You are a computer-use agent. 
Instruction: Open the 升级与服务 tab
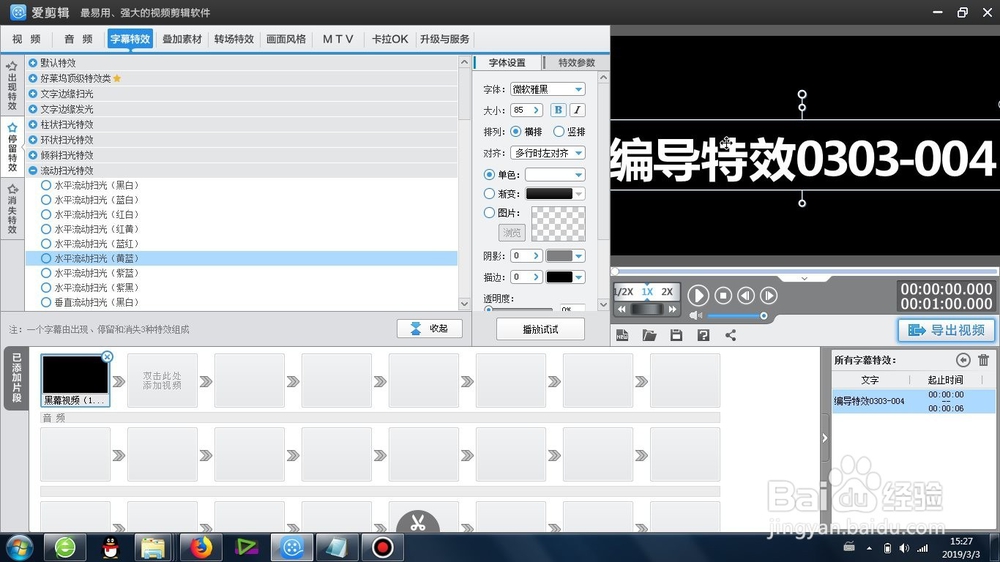tap(445, 39)
